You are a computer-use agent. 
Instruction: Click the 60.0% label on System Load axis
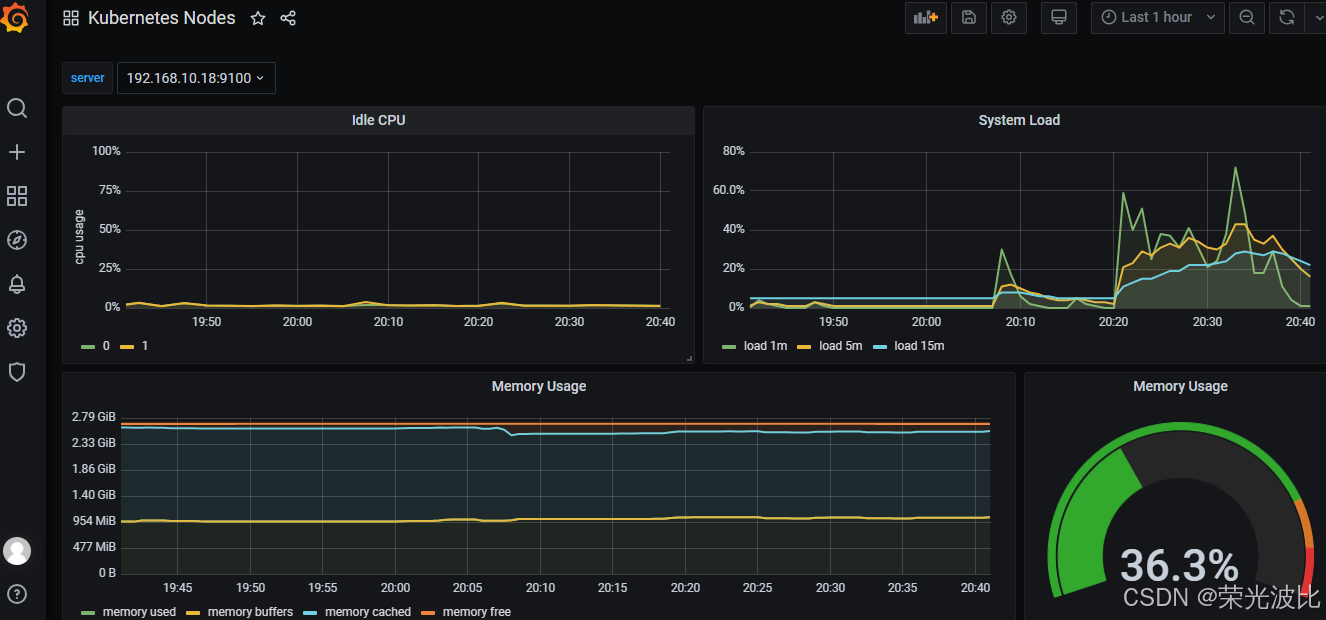pos(728,190)
